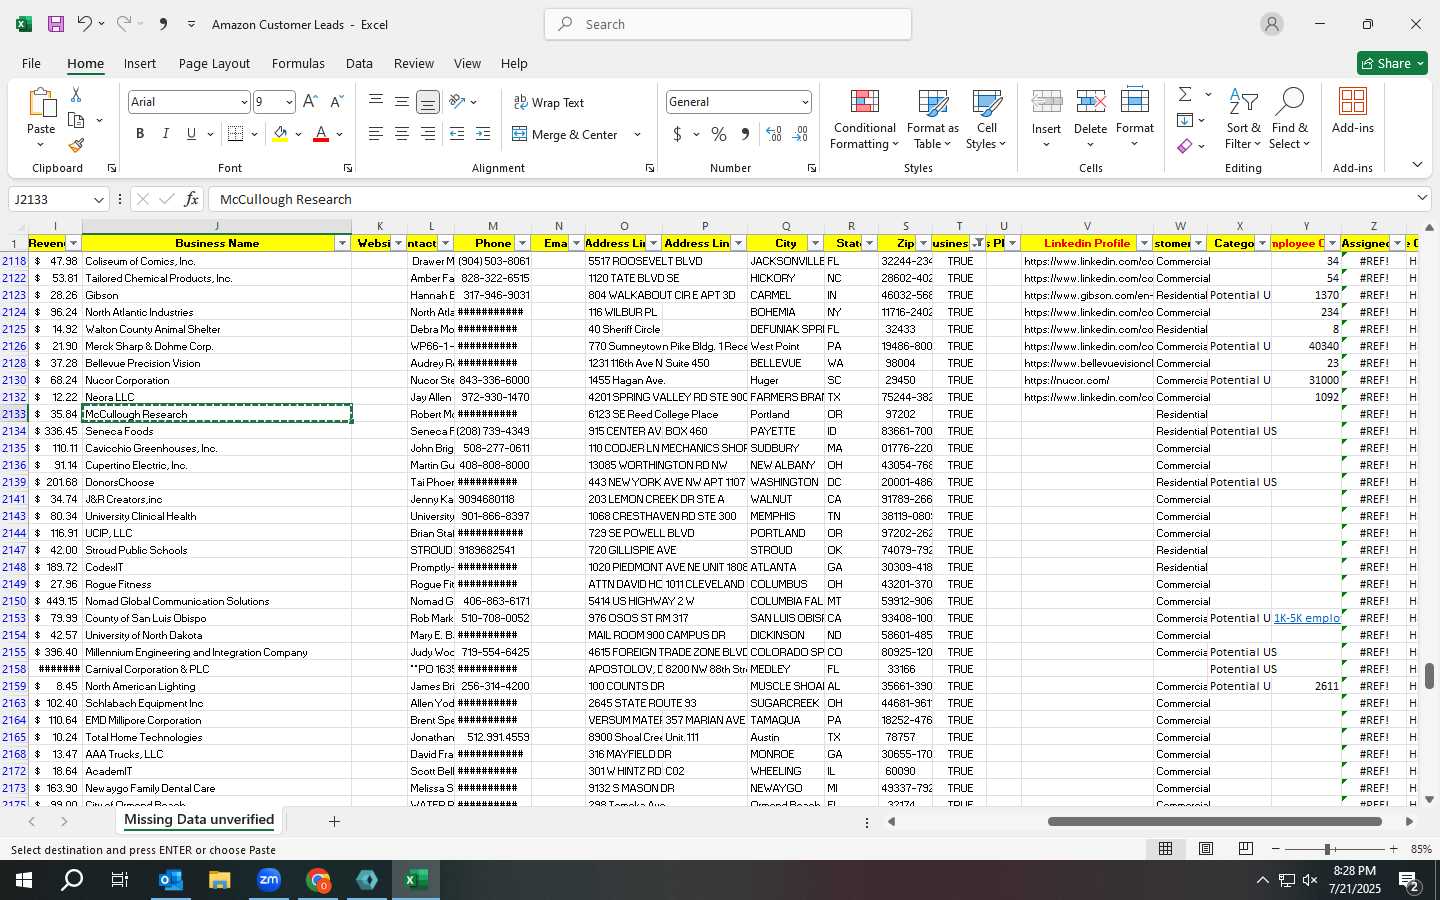Click the zoom slider handle

[x=1328, y=848]
